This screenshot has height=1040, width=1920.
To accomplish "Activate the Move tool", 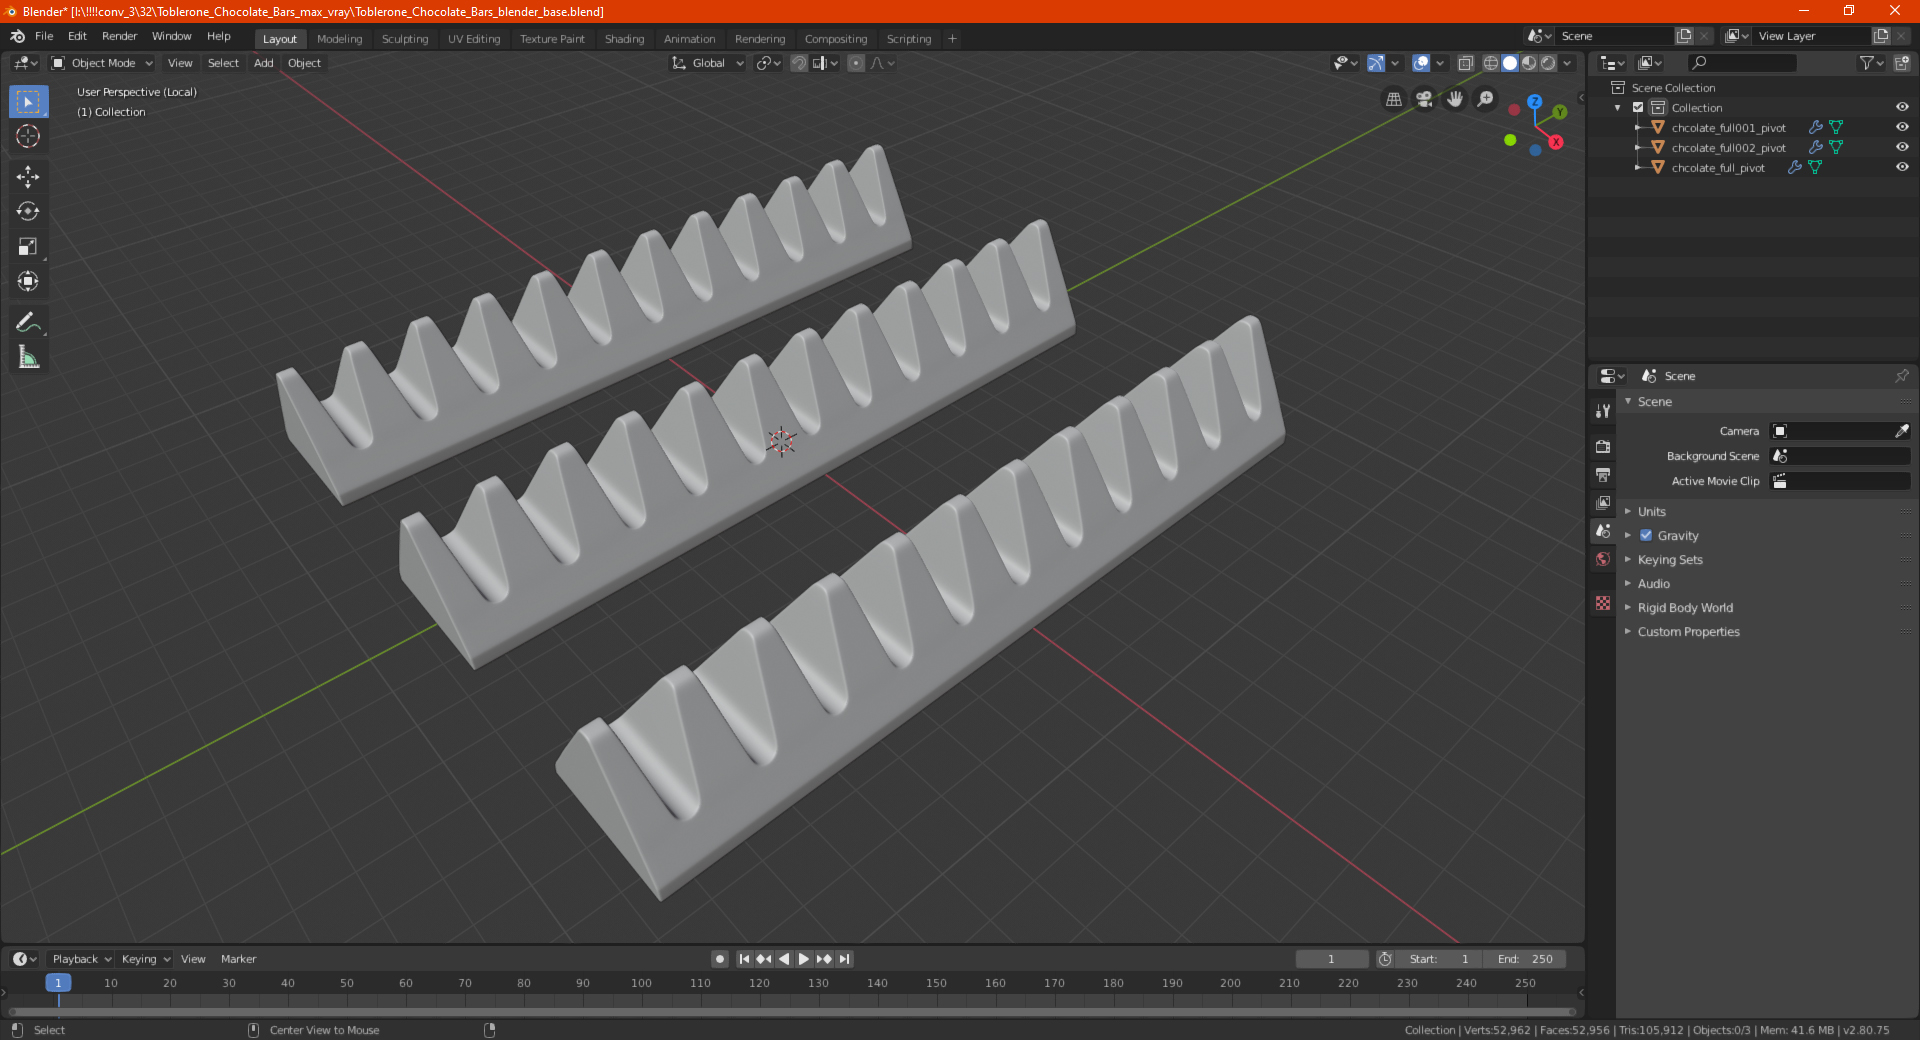I will pyautogui.click(x=28, y=177).
